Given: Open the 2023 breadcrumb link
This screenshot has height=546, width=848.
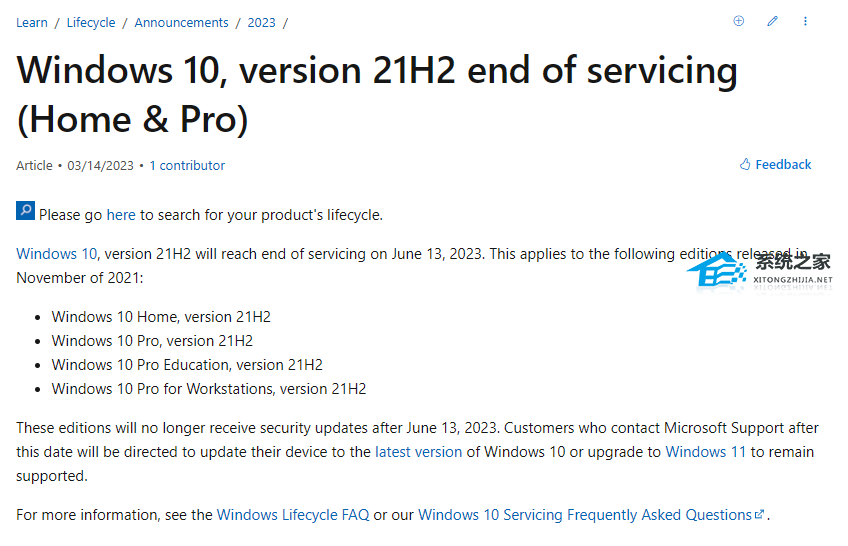Looking at the screenshot, I should tap(262, 22).
